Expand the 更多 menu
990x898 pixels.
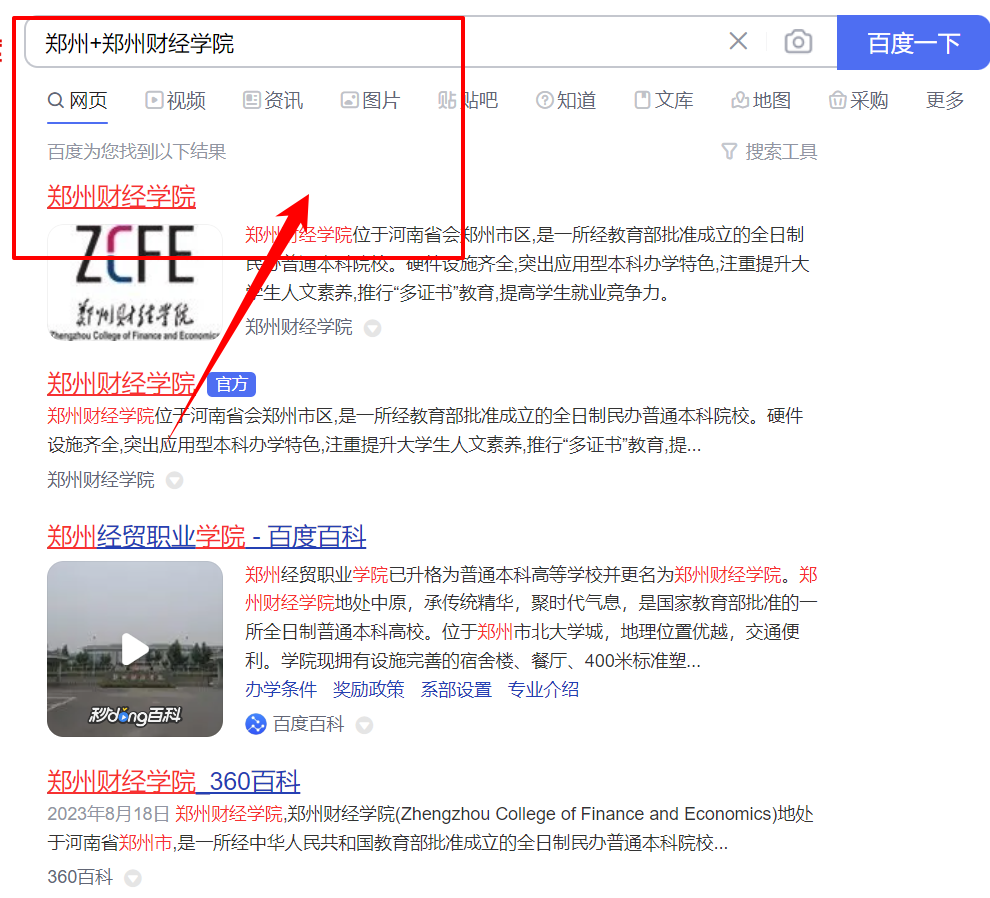(945, 100)
